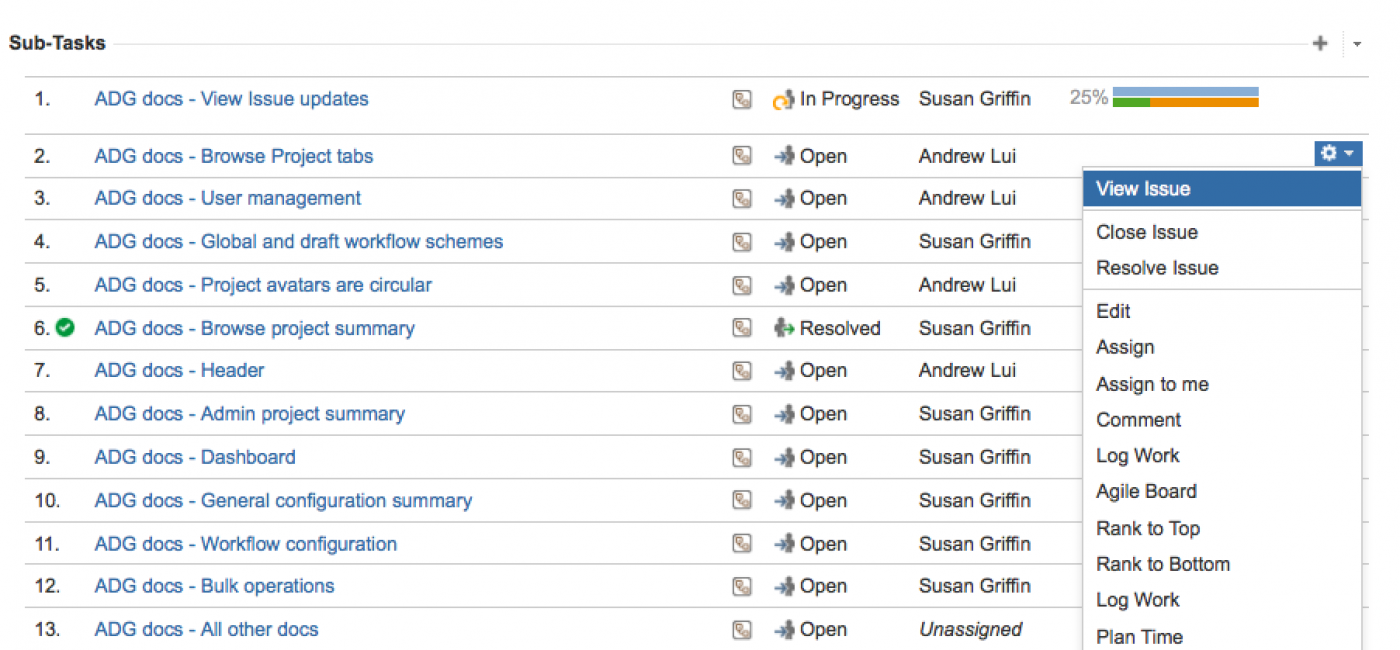Click sub-task type icon for Bulk operations row
This screenshot has width=1400, height=650.
(x=741, y=586)
